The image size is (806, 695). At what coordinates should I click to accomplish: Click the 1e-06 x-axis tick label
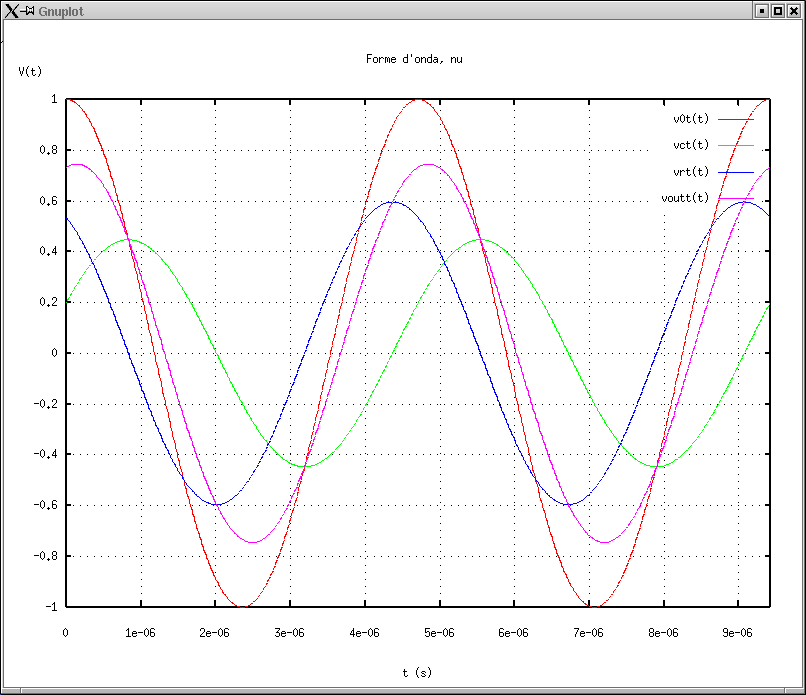click(140, 633)
